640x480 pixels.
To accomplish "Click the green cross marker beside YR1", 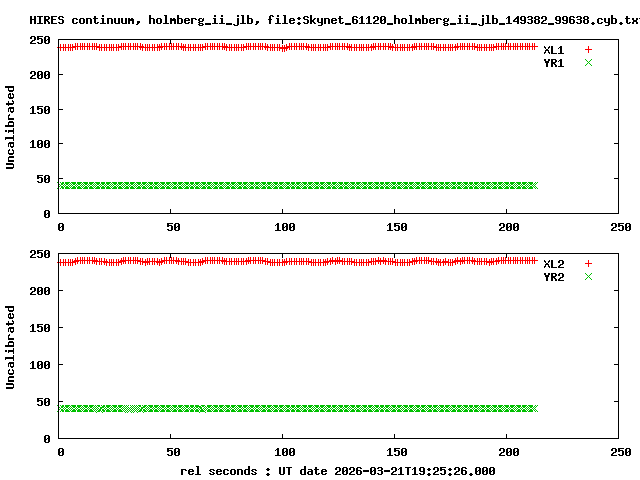I will tap(588, 63).
